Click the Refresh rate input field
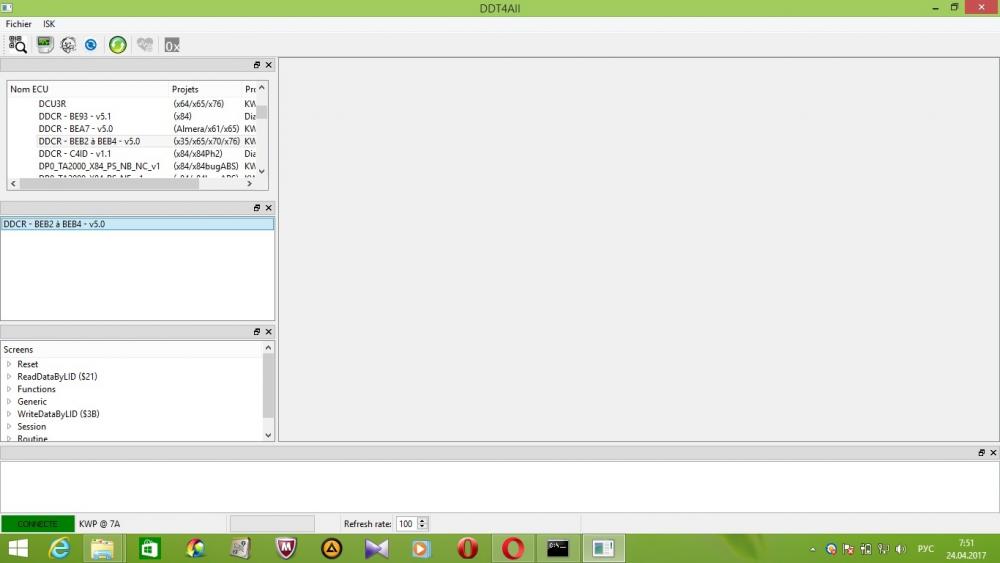This screenshot has height=563, width=1000. point(406,523)
